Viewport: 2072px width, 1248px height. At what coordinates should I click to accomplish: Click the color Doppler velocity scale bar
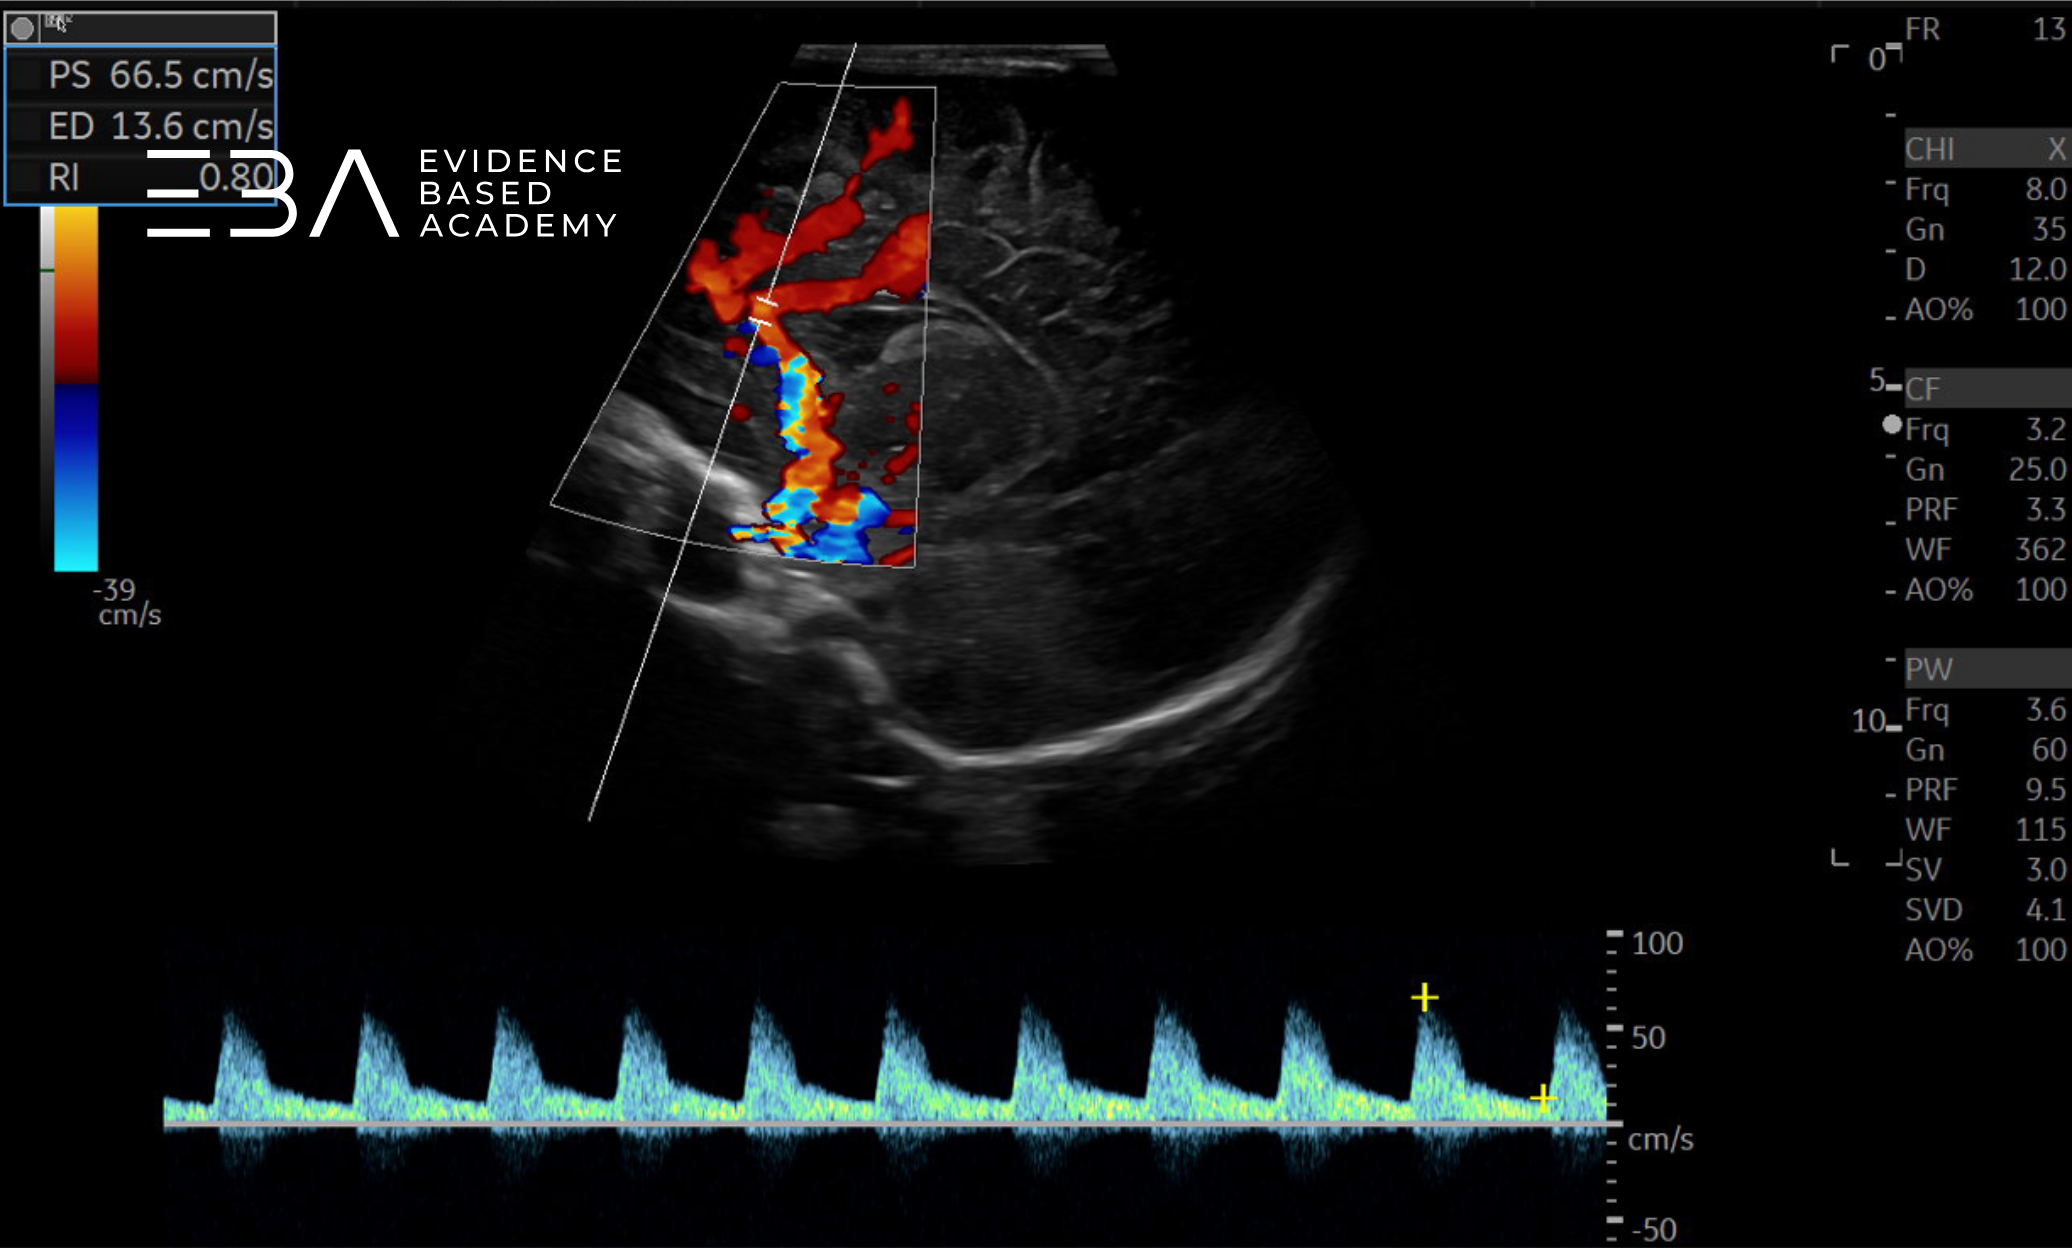[76, 390]
